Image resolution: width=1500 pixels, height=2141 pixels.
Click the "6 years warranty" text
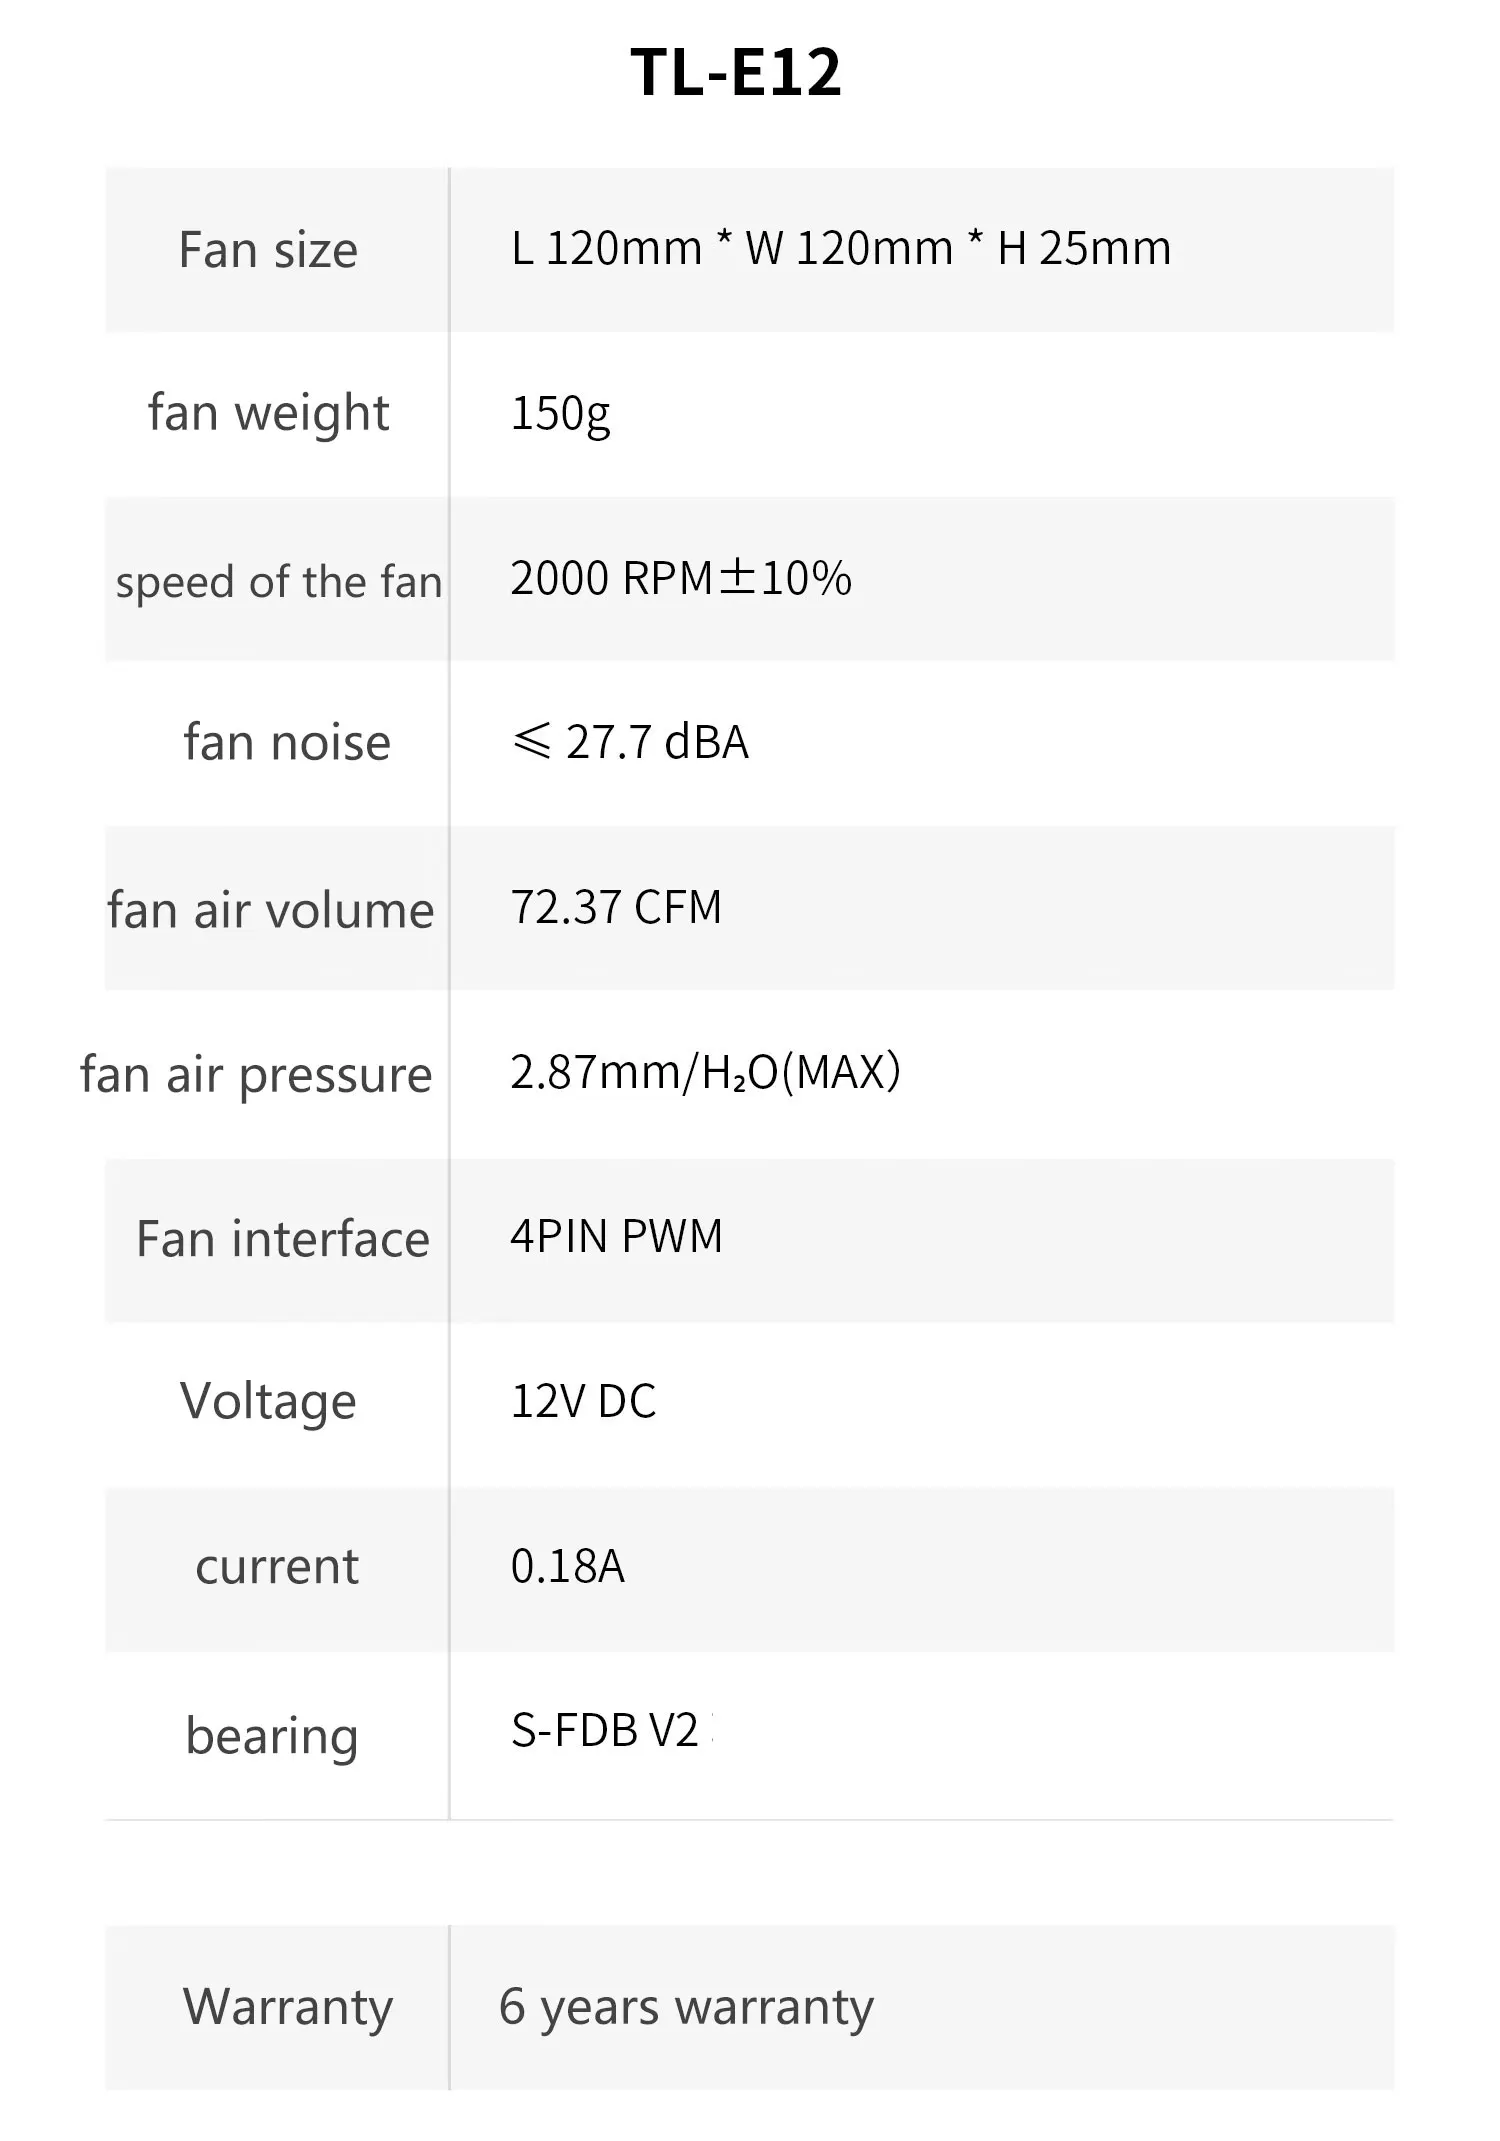pyautogui.click(x=686, y=2006)
